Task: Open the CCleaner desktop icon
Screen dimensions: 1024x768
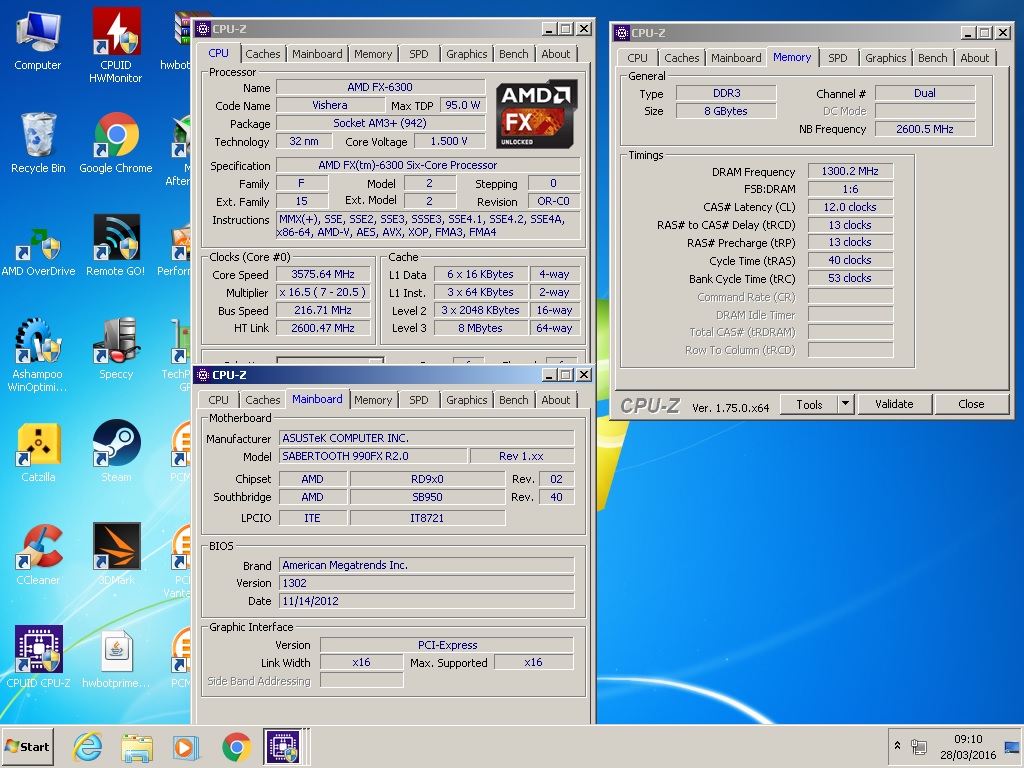Action: [38, 554]
